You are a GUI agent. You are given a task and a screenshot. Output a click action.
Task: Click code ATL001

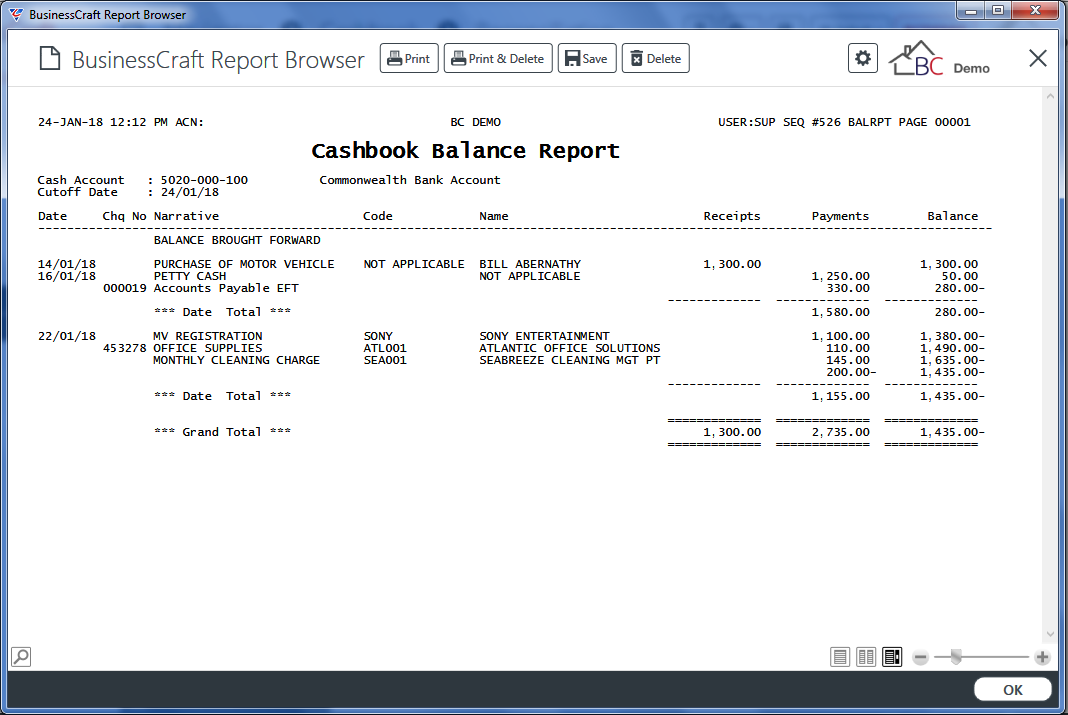(x=385, y=349)
